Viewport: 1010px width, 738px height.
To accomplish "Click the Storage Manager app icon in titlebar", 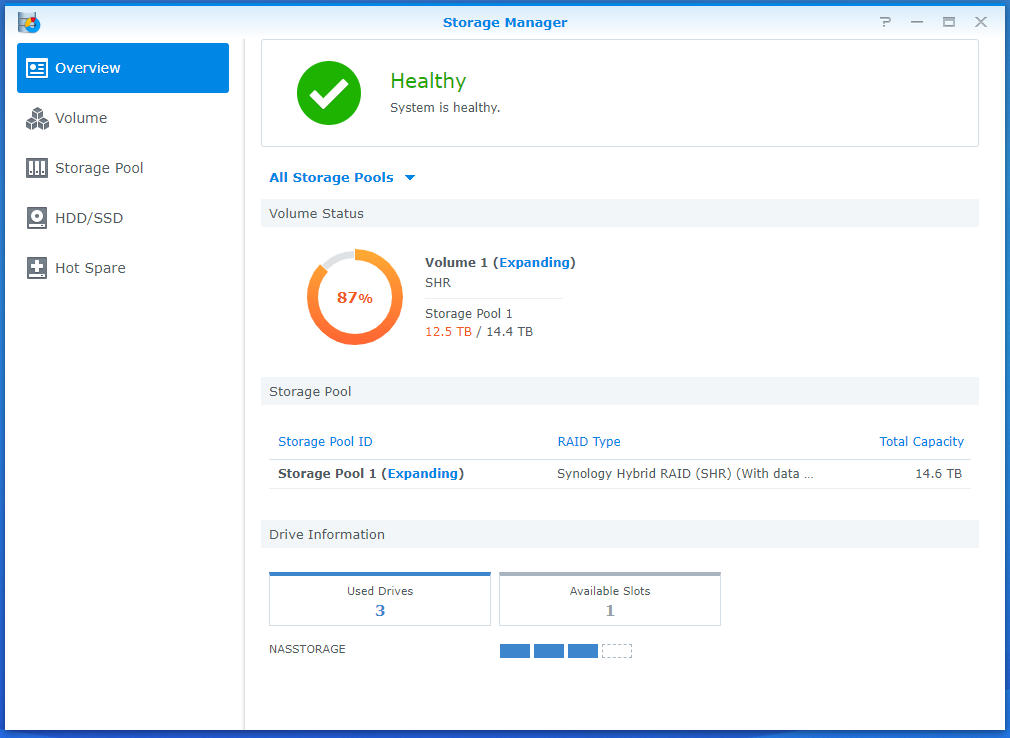I will pyautogui.click(x=29, y=21).
